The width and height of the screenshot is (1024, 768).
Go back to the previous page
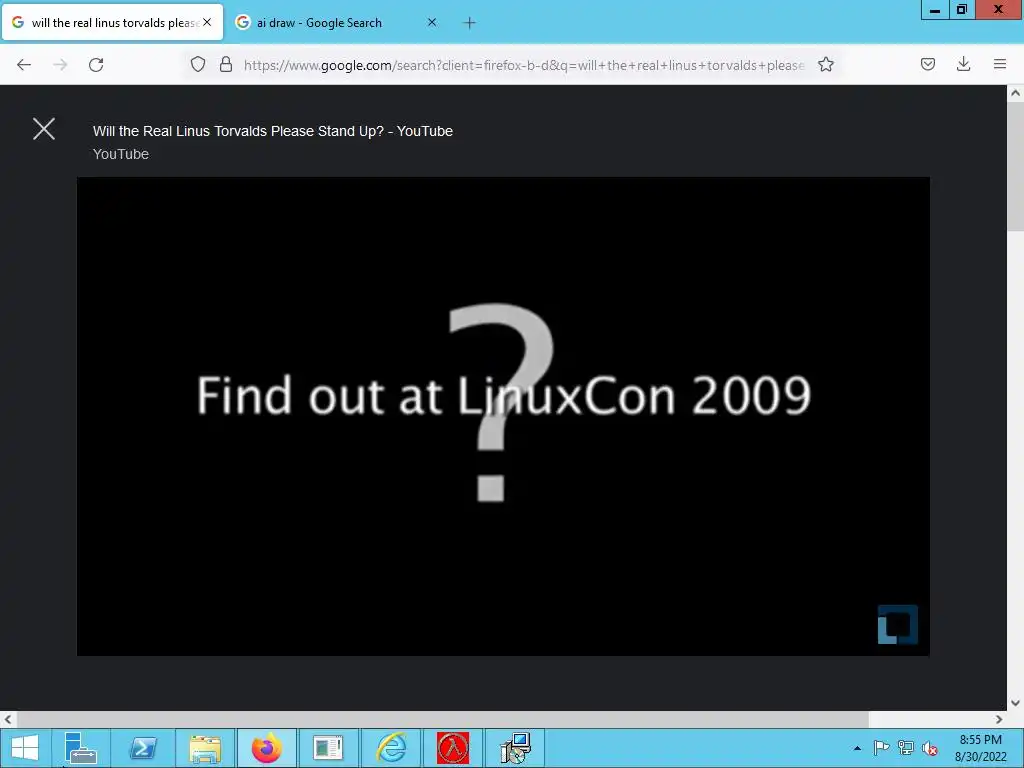click(24, 65)
